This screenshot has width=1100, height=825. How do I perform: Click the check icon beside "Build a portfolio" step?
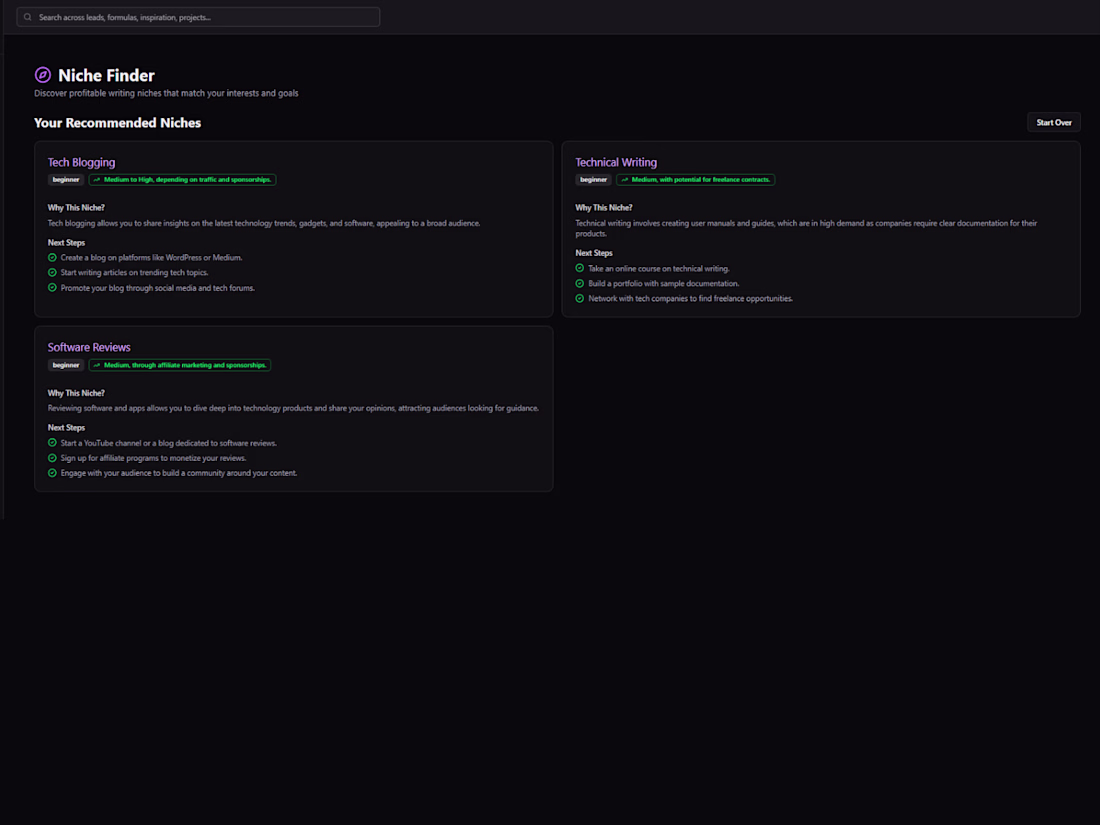[x=580, y=283]
